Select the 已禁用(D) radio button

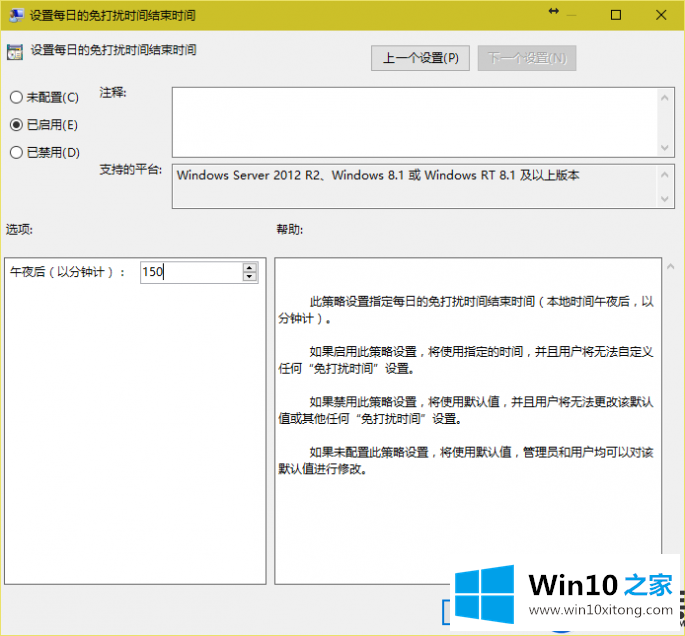[x=16, y=152]
